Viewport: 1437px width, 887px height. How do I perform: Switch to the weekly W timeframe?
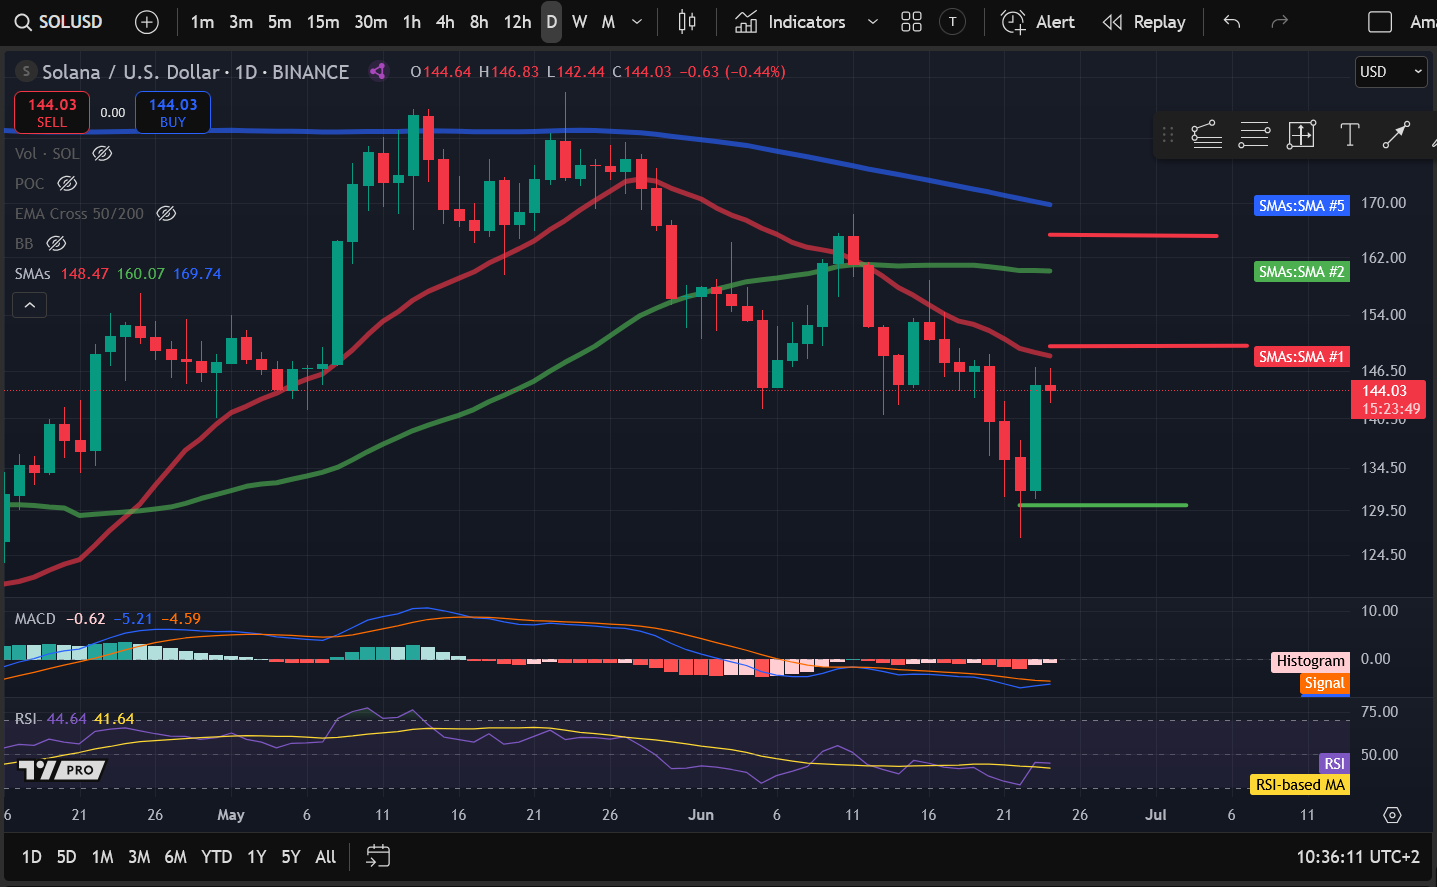click(x=579, y=22)
